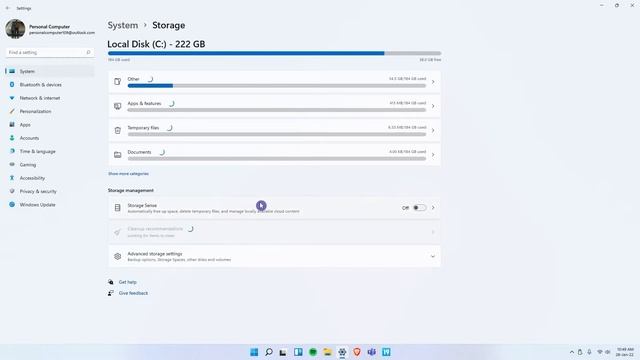Open Brave browser from the taskbar
The width and height of the screenshot is (640, 360).
pos(357,352)
